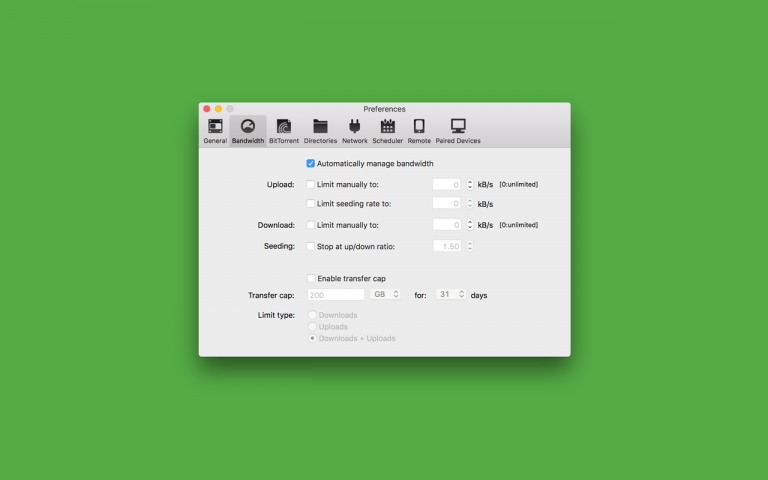Select the Downloads limit type radio
Viewport: 768px width, 480px height.
click(313, 315)
